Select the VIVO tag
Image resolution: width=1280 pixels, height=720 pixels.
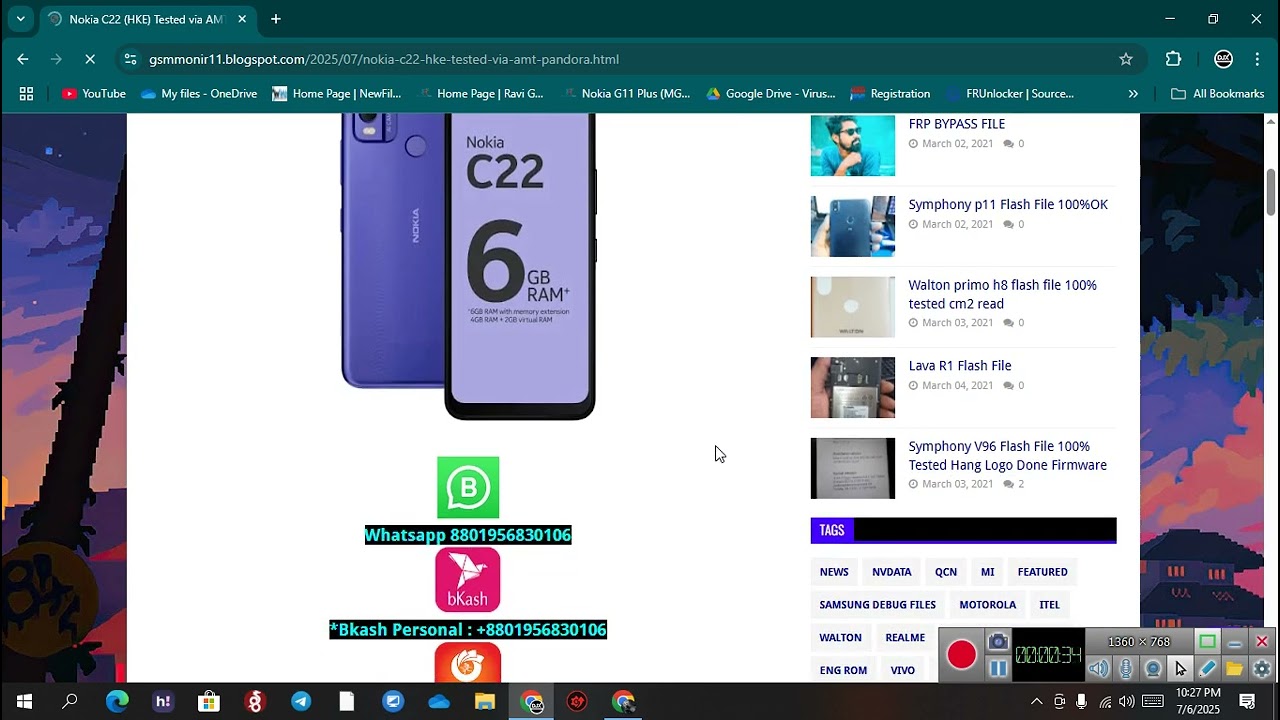coord(903,670)
